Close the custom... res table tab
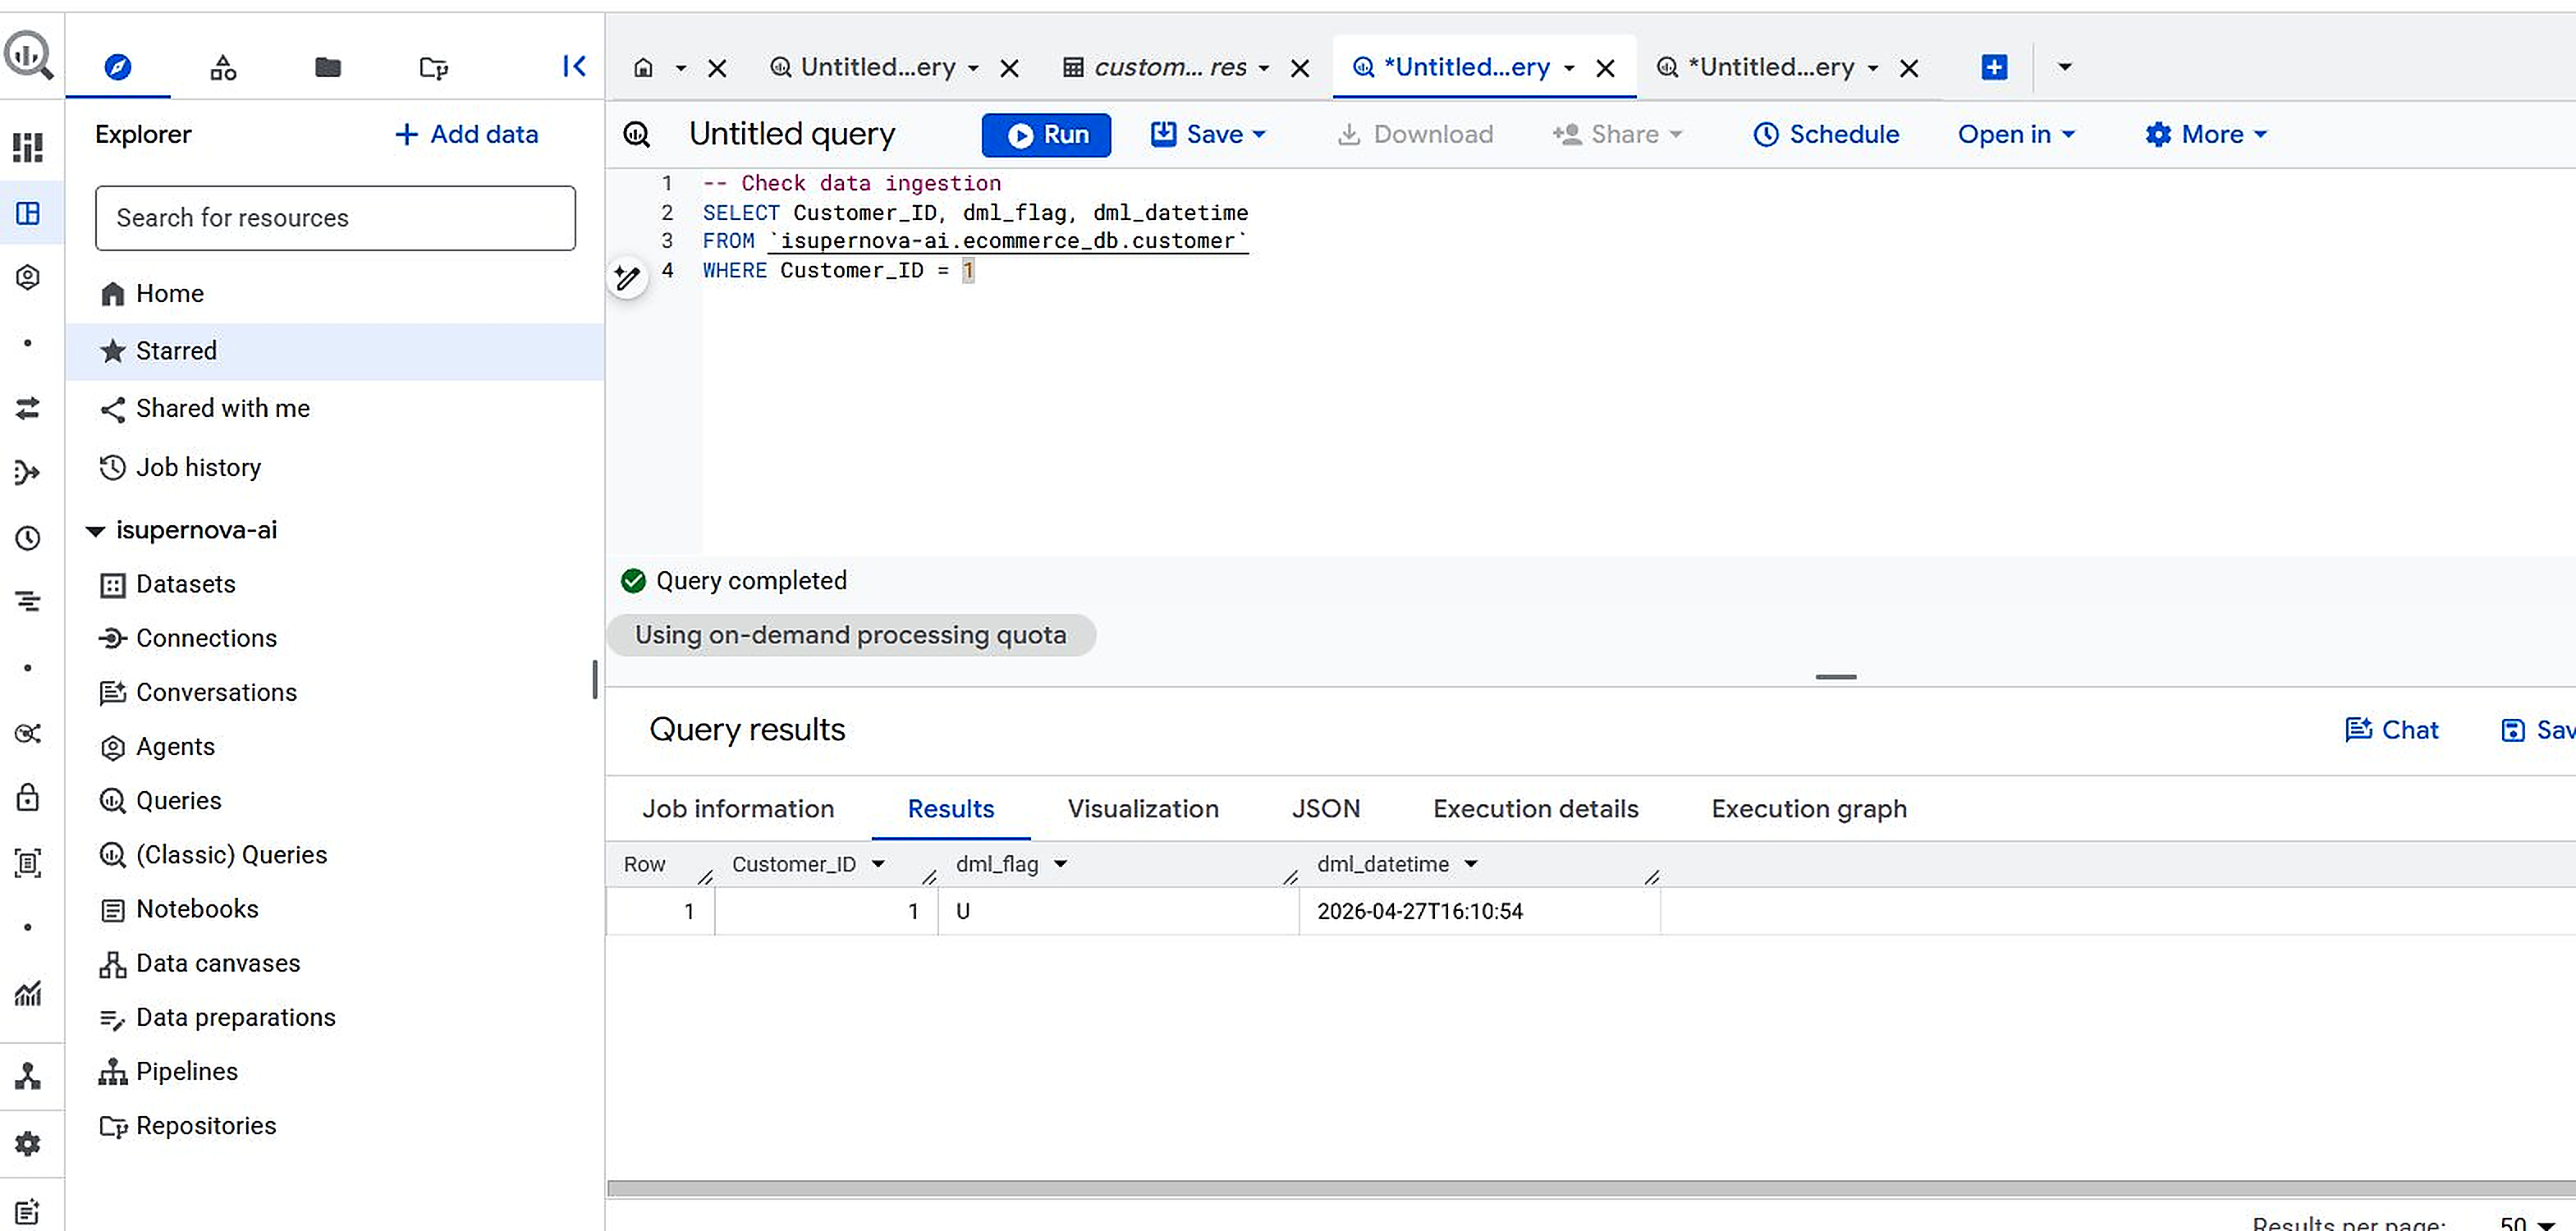 tap(1300, 68)
